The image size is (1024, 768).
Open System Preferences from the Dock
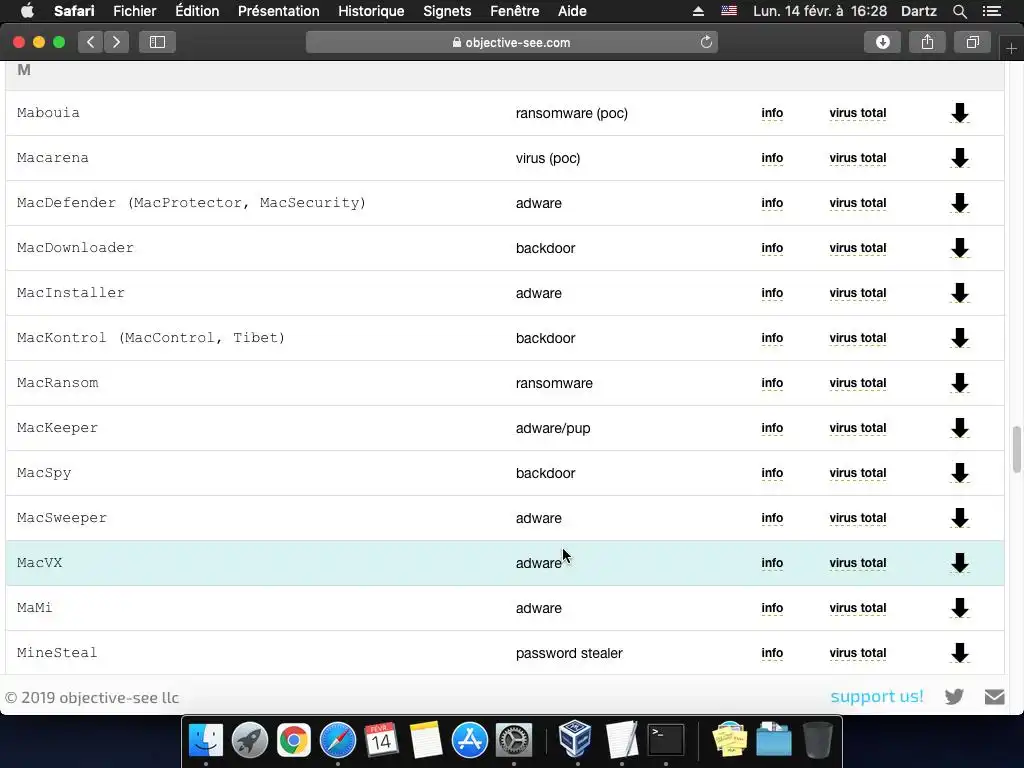pyautogui.click(x=514, y=741)
